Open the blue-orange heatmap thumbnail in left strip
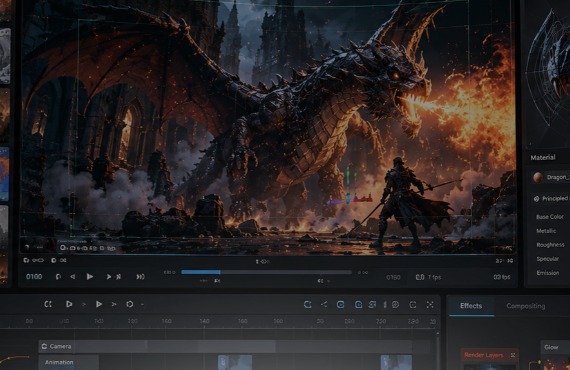This screenshot has width=570, height=370. pos(4,174)
